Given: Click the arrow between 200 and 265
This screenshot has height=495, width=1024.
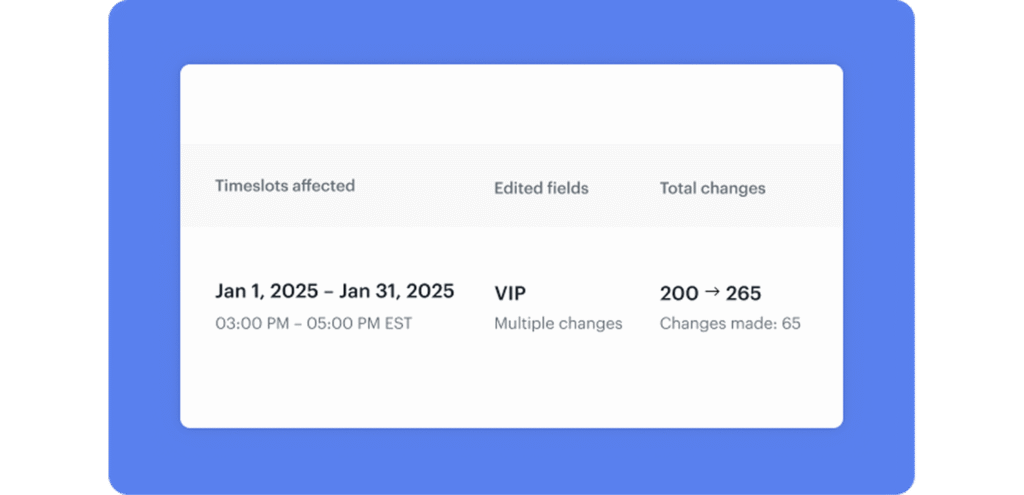Looking at the screenshot, I should pos(712,292).
